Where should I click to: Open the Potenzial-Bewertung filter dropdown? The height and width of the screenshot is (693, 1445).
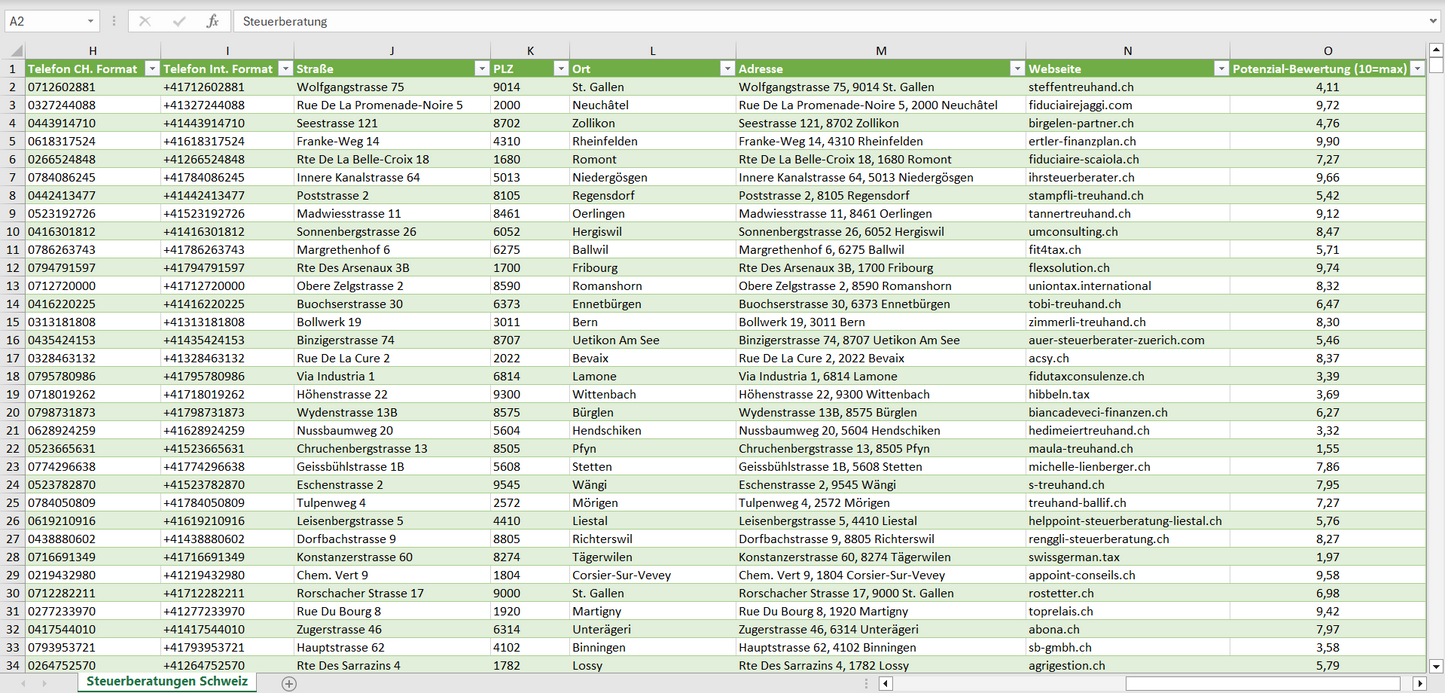[x=1417, y=69]
